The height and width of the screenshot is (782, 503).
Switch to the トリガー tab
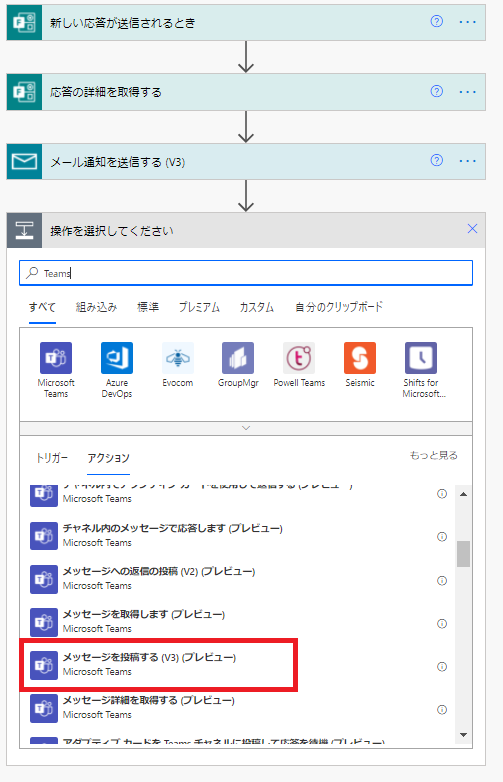[x=52, y=458]
